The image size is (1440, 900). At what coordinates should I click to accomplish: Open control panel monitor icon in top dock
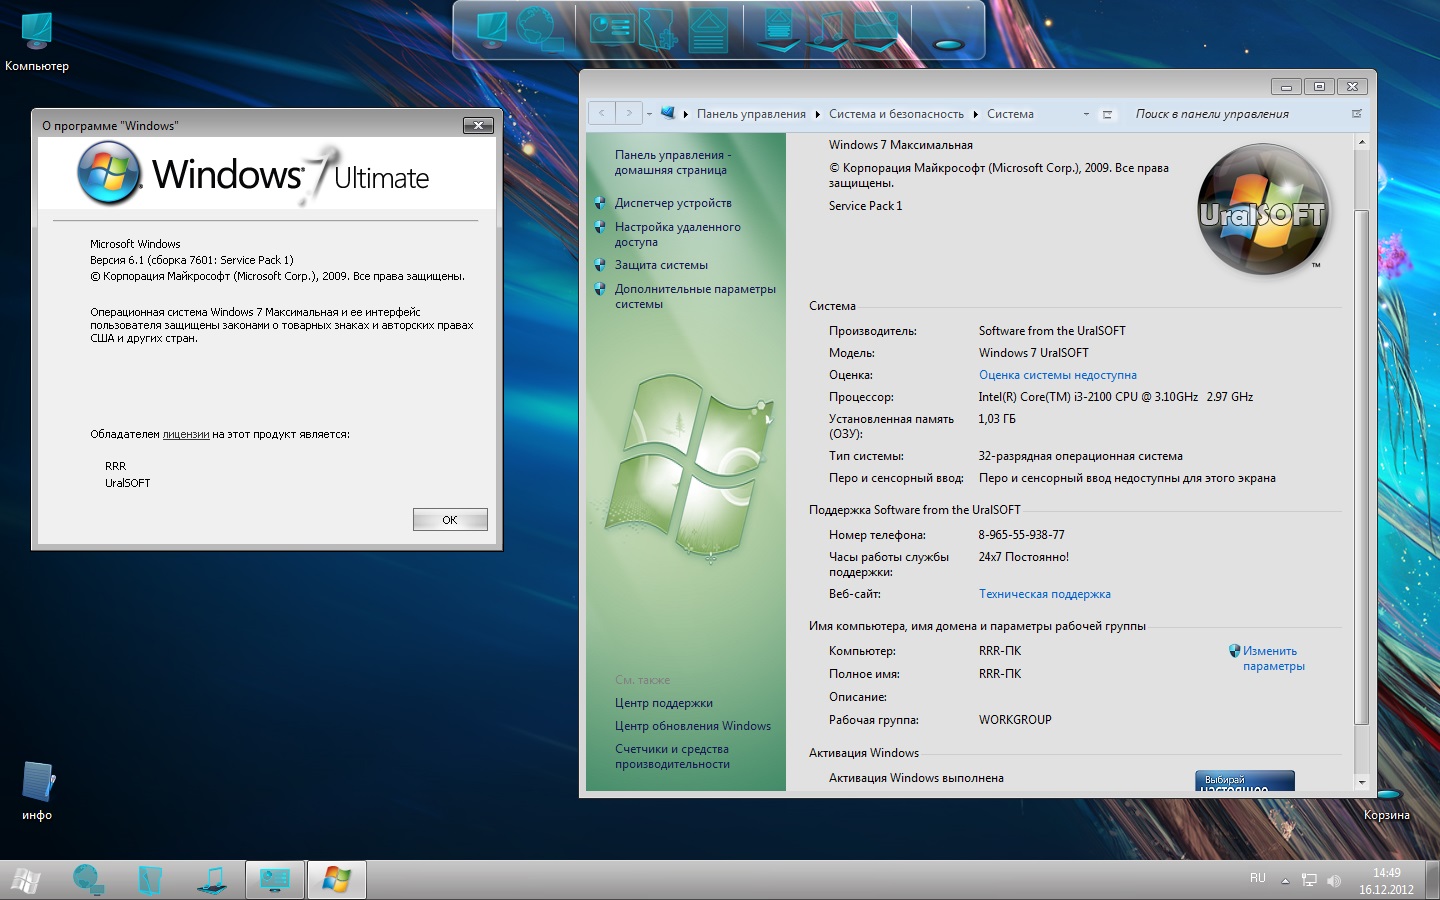coord(612,29)
